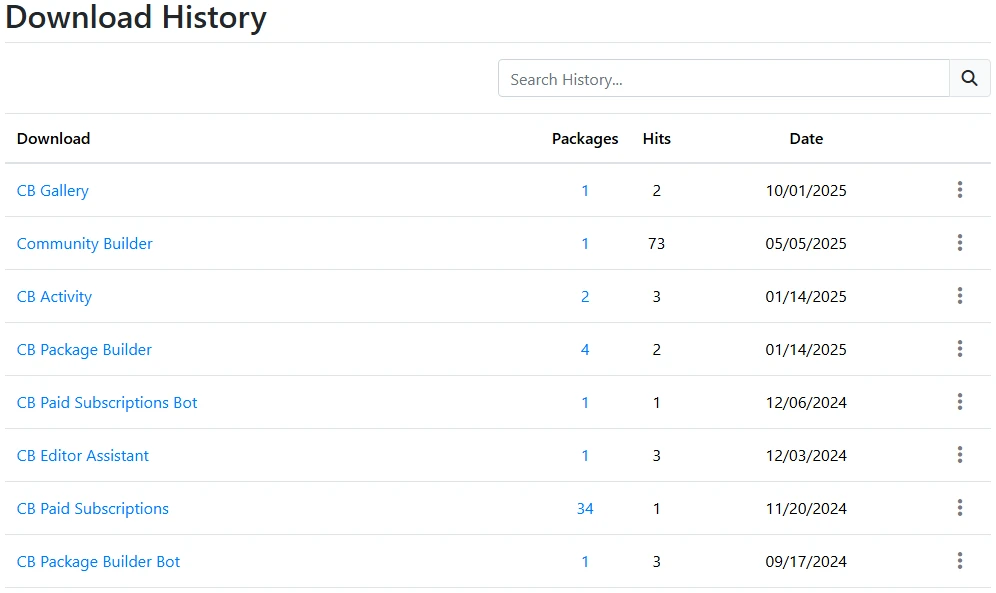
Task: Sort the table by the Hits column
Action: click(x=656, y=139)
